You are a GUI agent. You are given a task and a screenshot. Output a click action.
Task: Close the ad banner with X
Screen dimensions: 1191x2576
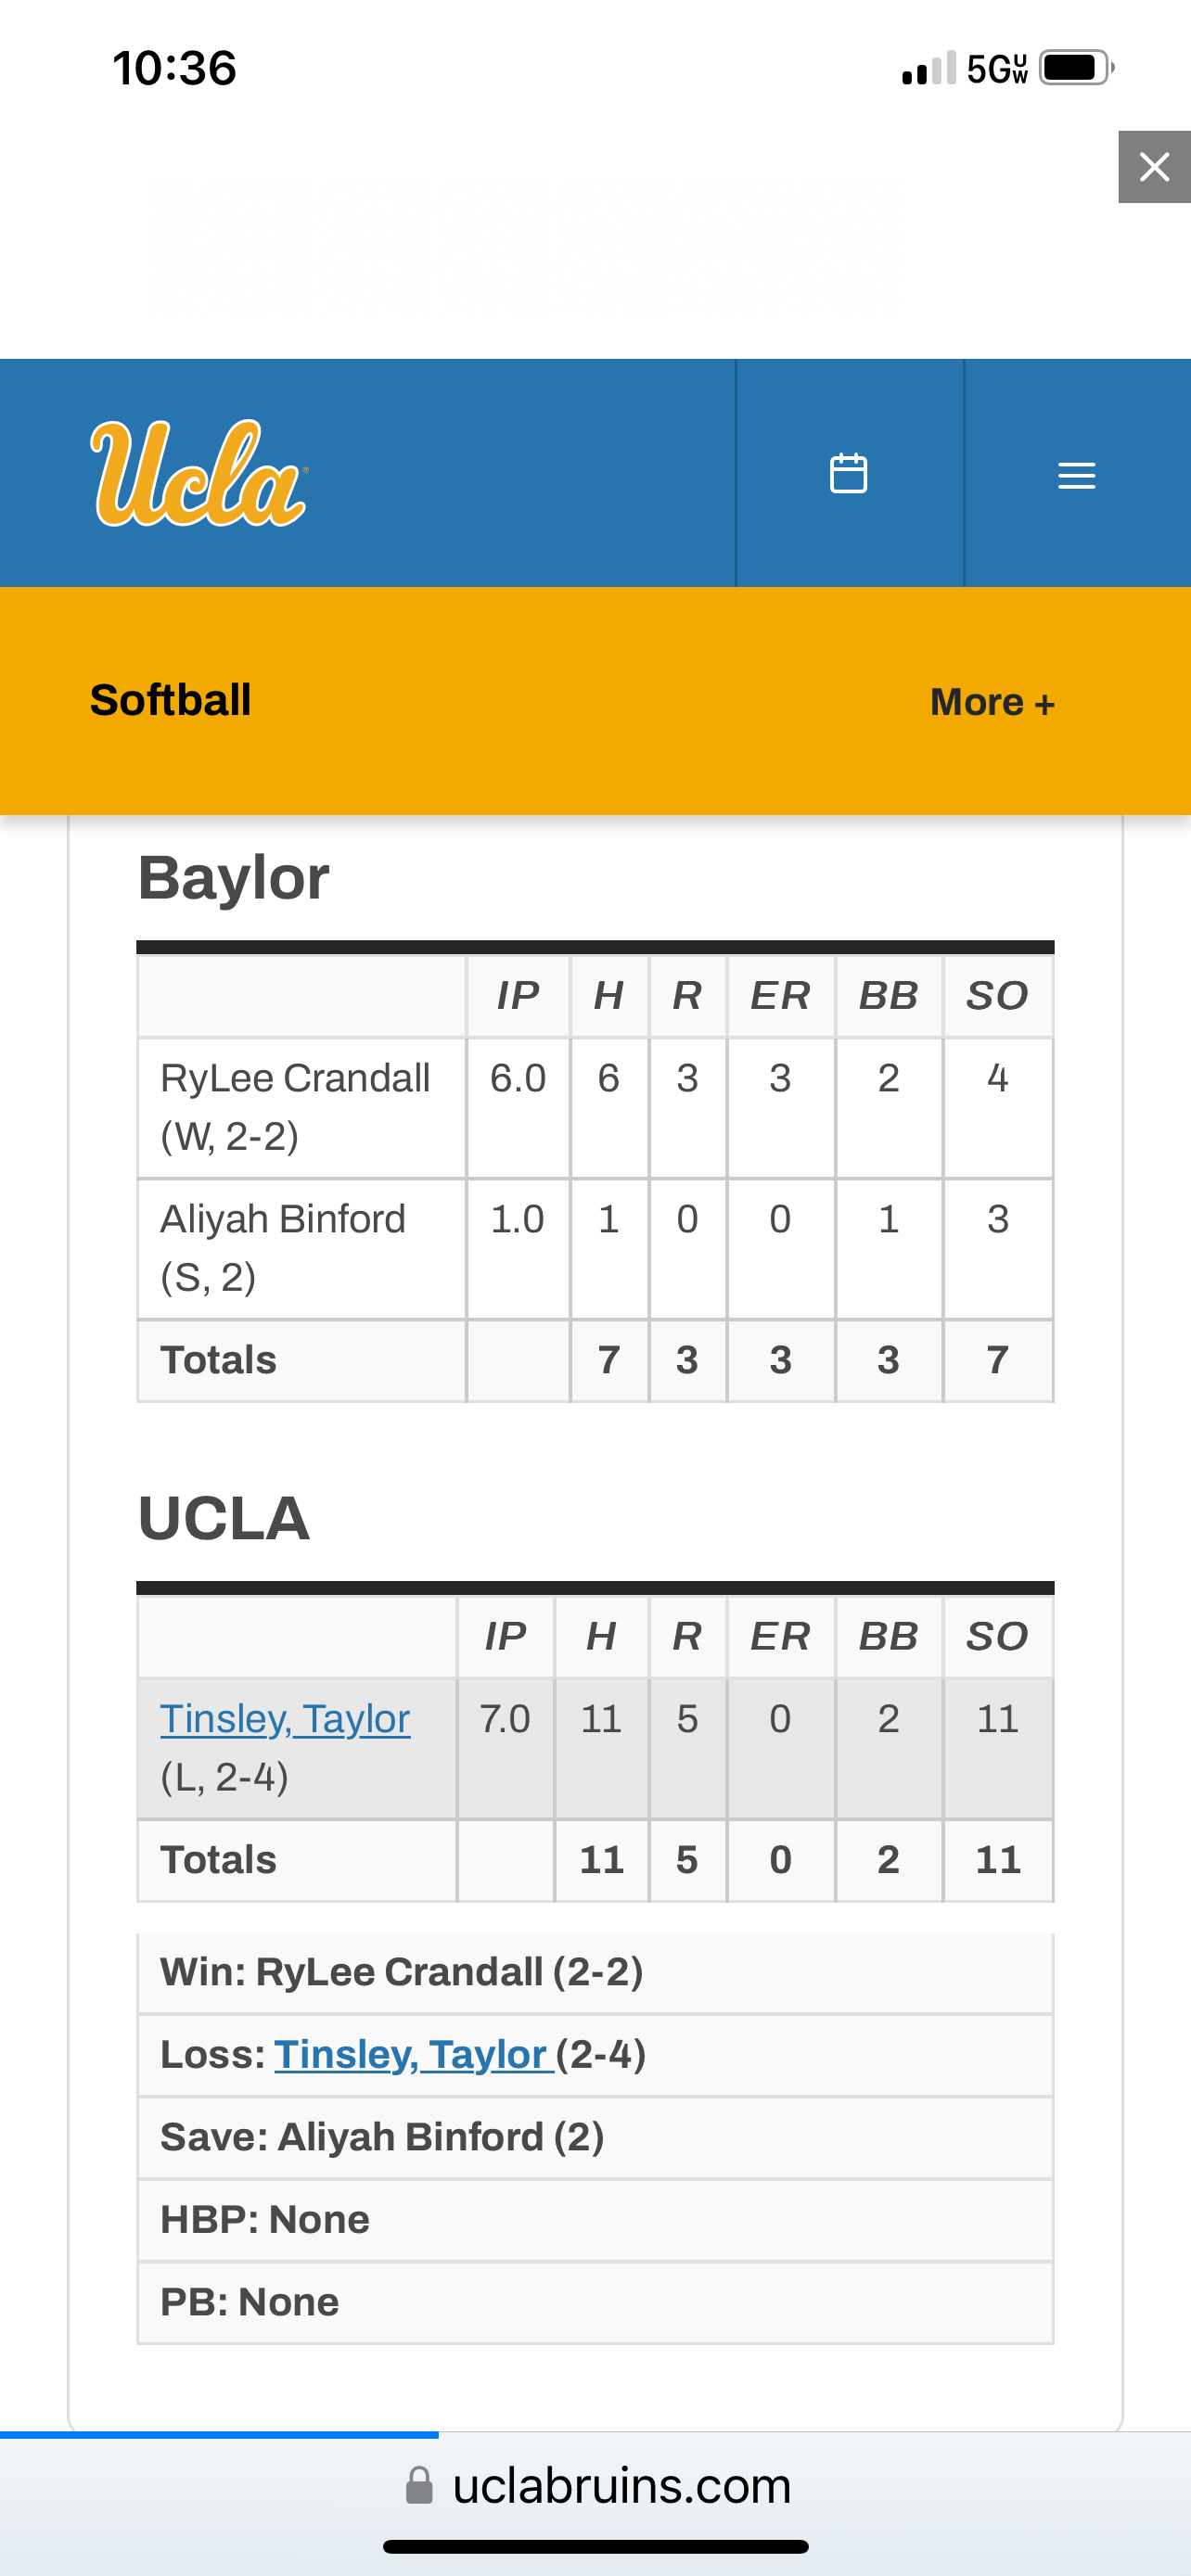[x=1155, y=167]
